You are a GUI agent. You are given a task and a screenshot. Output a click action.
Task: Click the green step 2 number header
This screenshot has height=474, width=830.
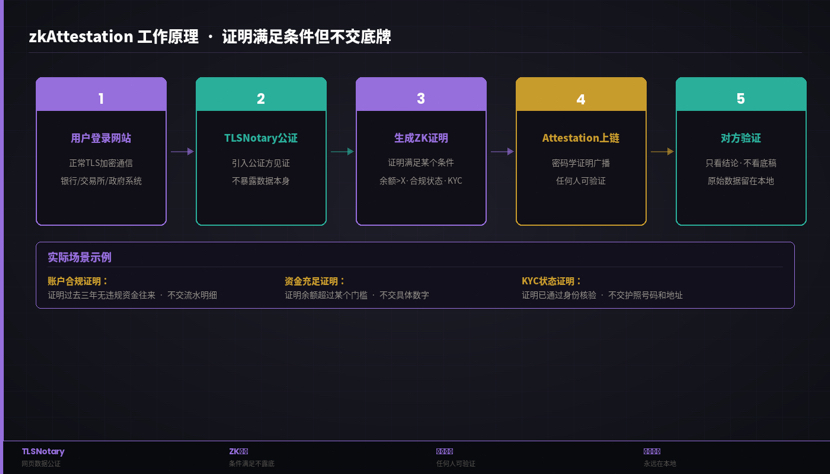261,96
